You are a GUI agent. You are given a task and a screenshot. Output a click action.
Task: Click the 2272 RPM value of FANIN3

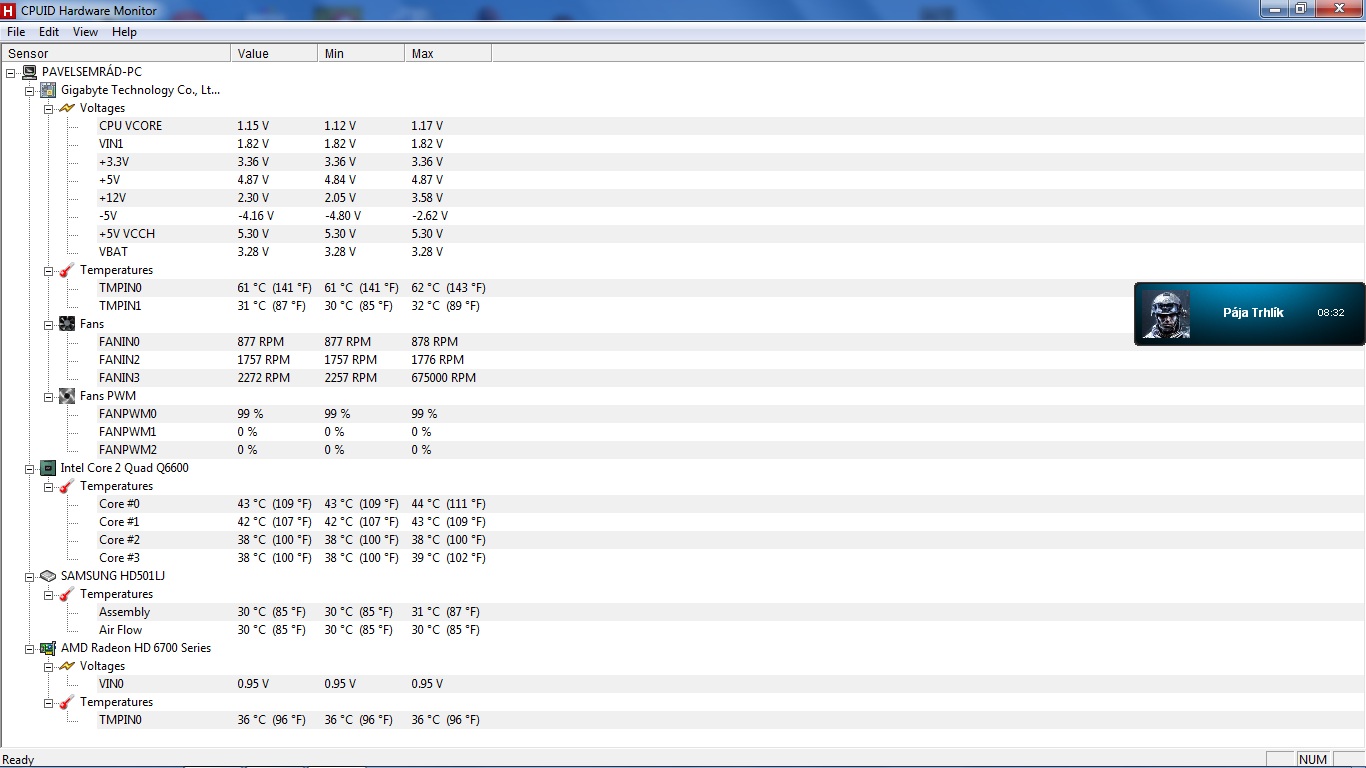(264, 378)
